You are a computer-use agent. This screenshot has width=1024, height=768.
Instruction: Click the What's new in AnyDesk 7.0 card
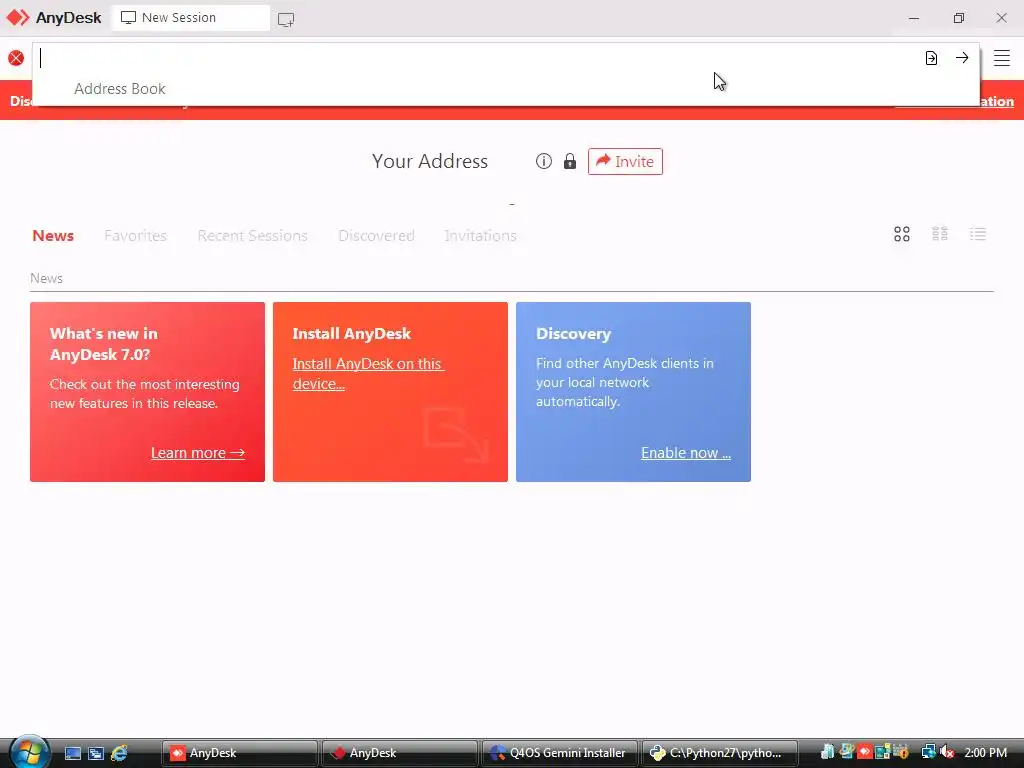coord(148,392)
